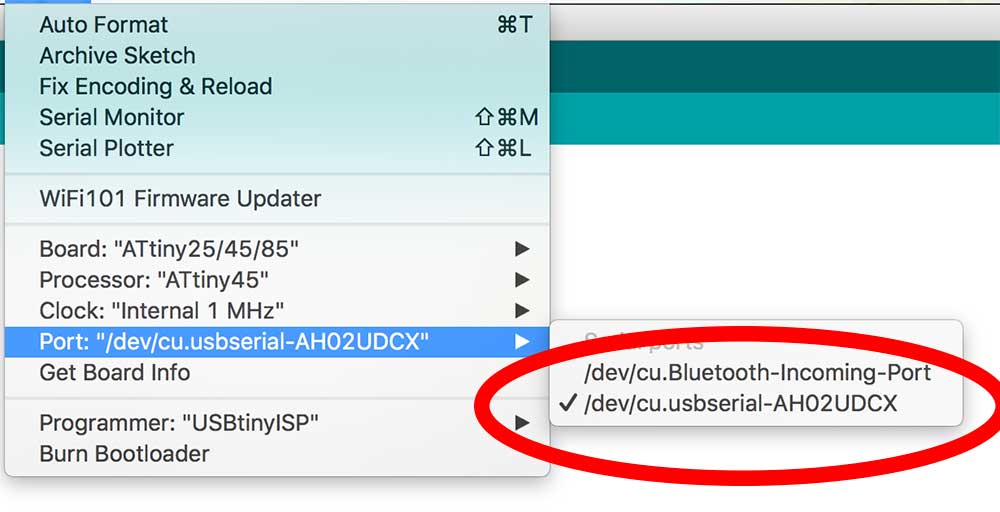The width and height of the screenshot is (1000, 512).
Task: Click Get Board Info
Action: pyautogui.click(x=277, y=372)
